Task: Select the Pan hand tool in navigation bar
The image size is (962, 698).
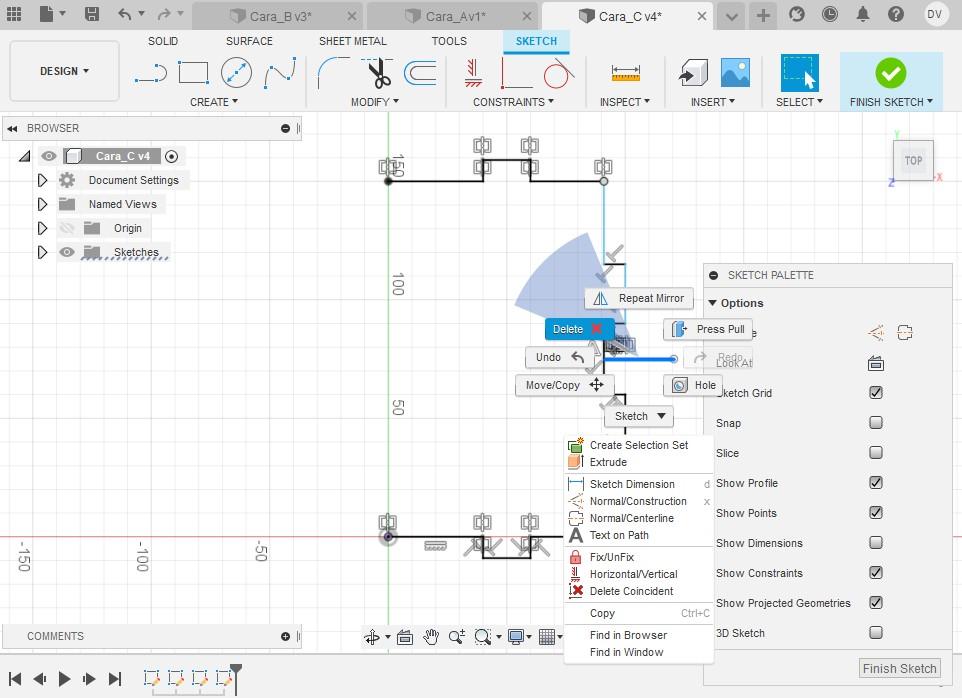Action: (431, 637)
